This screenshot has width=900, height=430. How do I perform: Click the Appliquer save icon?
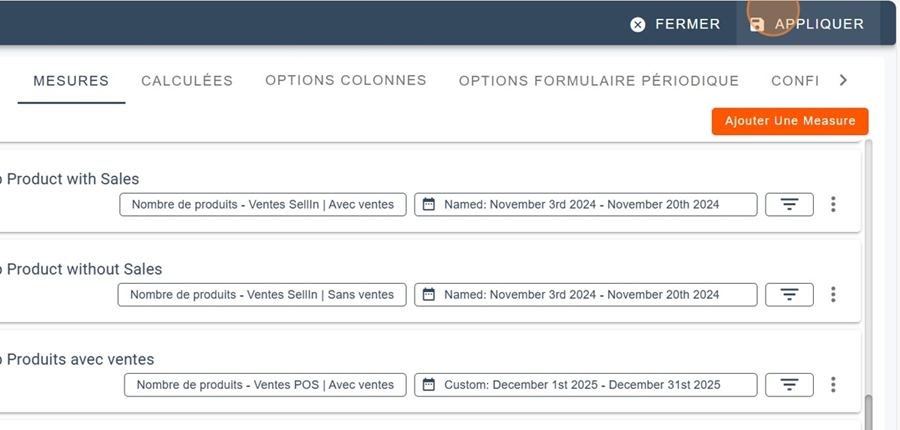(757, 24)
